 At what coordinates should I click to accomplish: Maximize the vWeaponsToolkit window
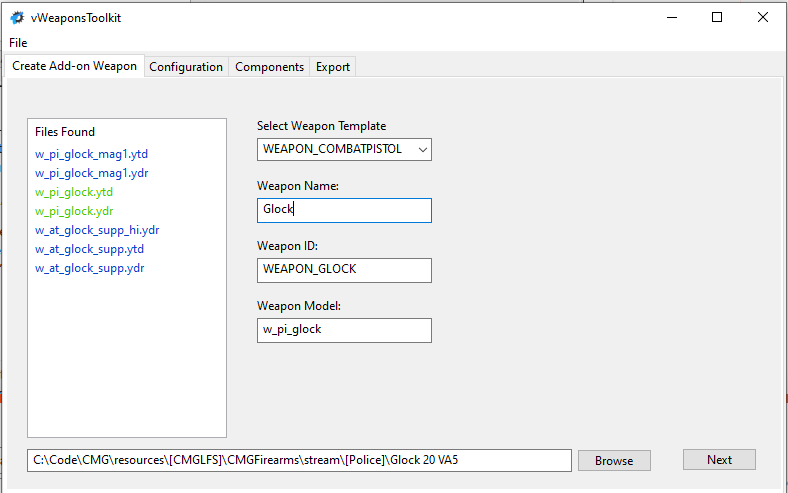point(717,18)
